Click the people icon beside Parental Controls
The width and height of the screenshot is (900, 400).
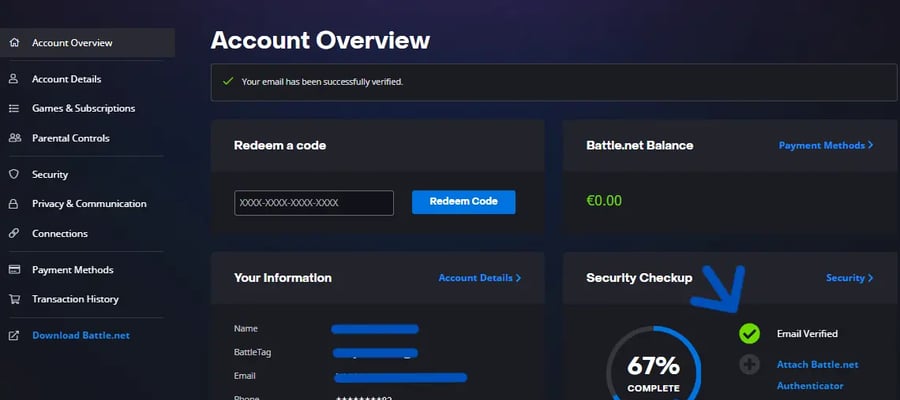14,138
